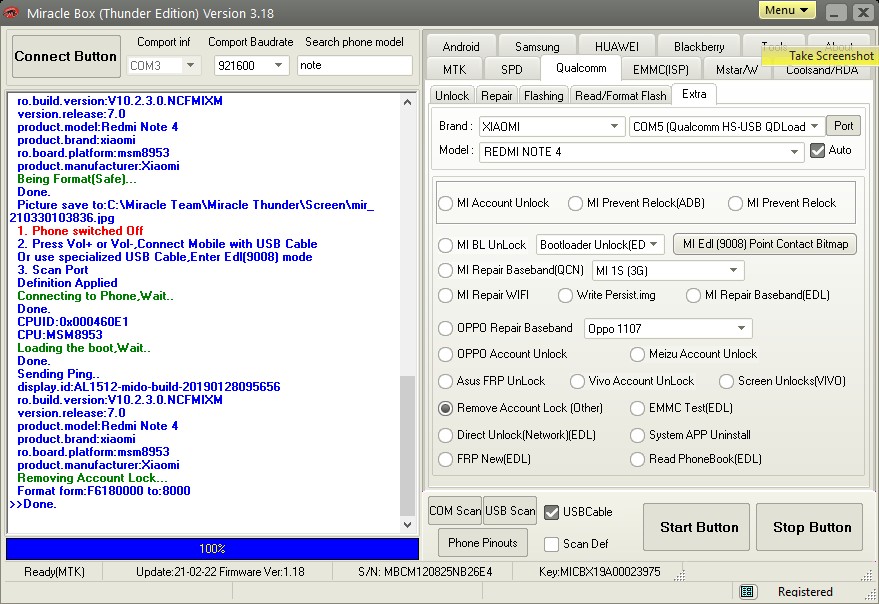Click the log panel scrollbar down arrow
The width and height of the screenshot is (879, 604).
click(408, 525)
